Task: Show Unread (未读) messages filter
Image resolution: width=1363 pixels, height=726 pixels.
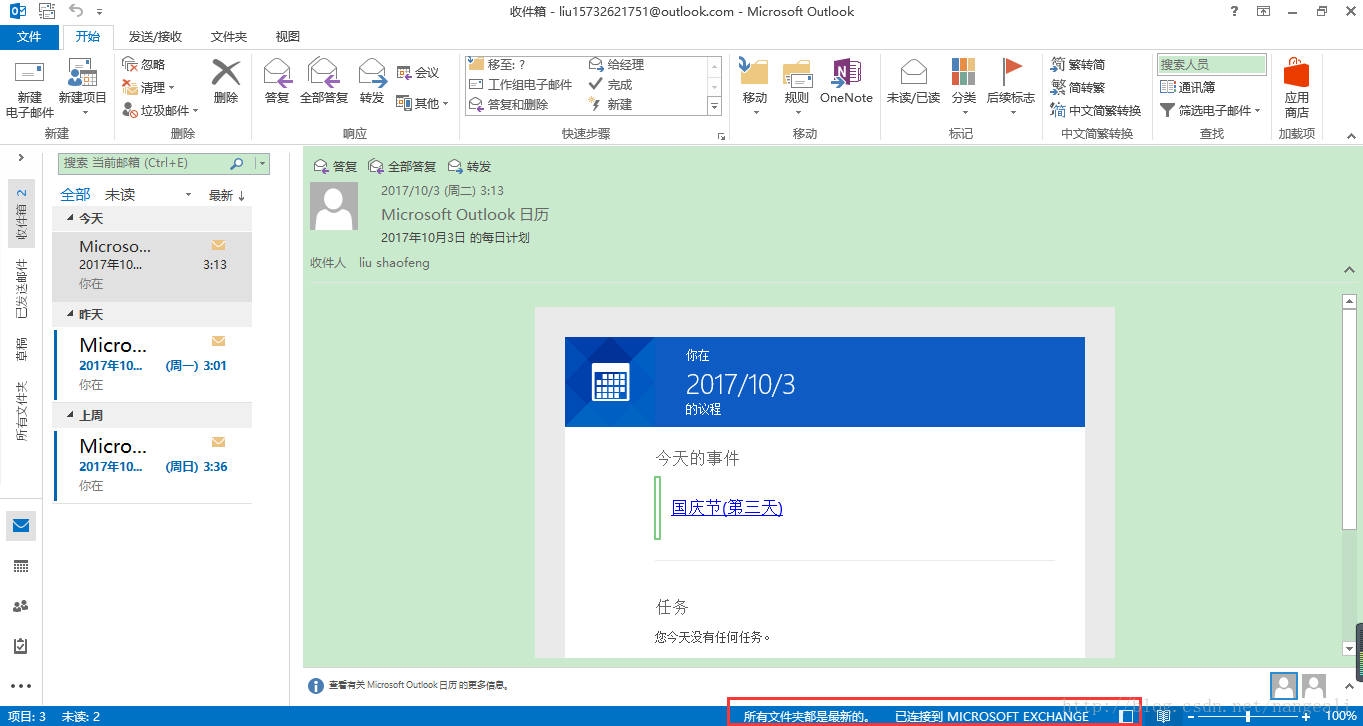Action: pos(120,195)
